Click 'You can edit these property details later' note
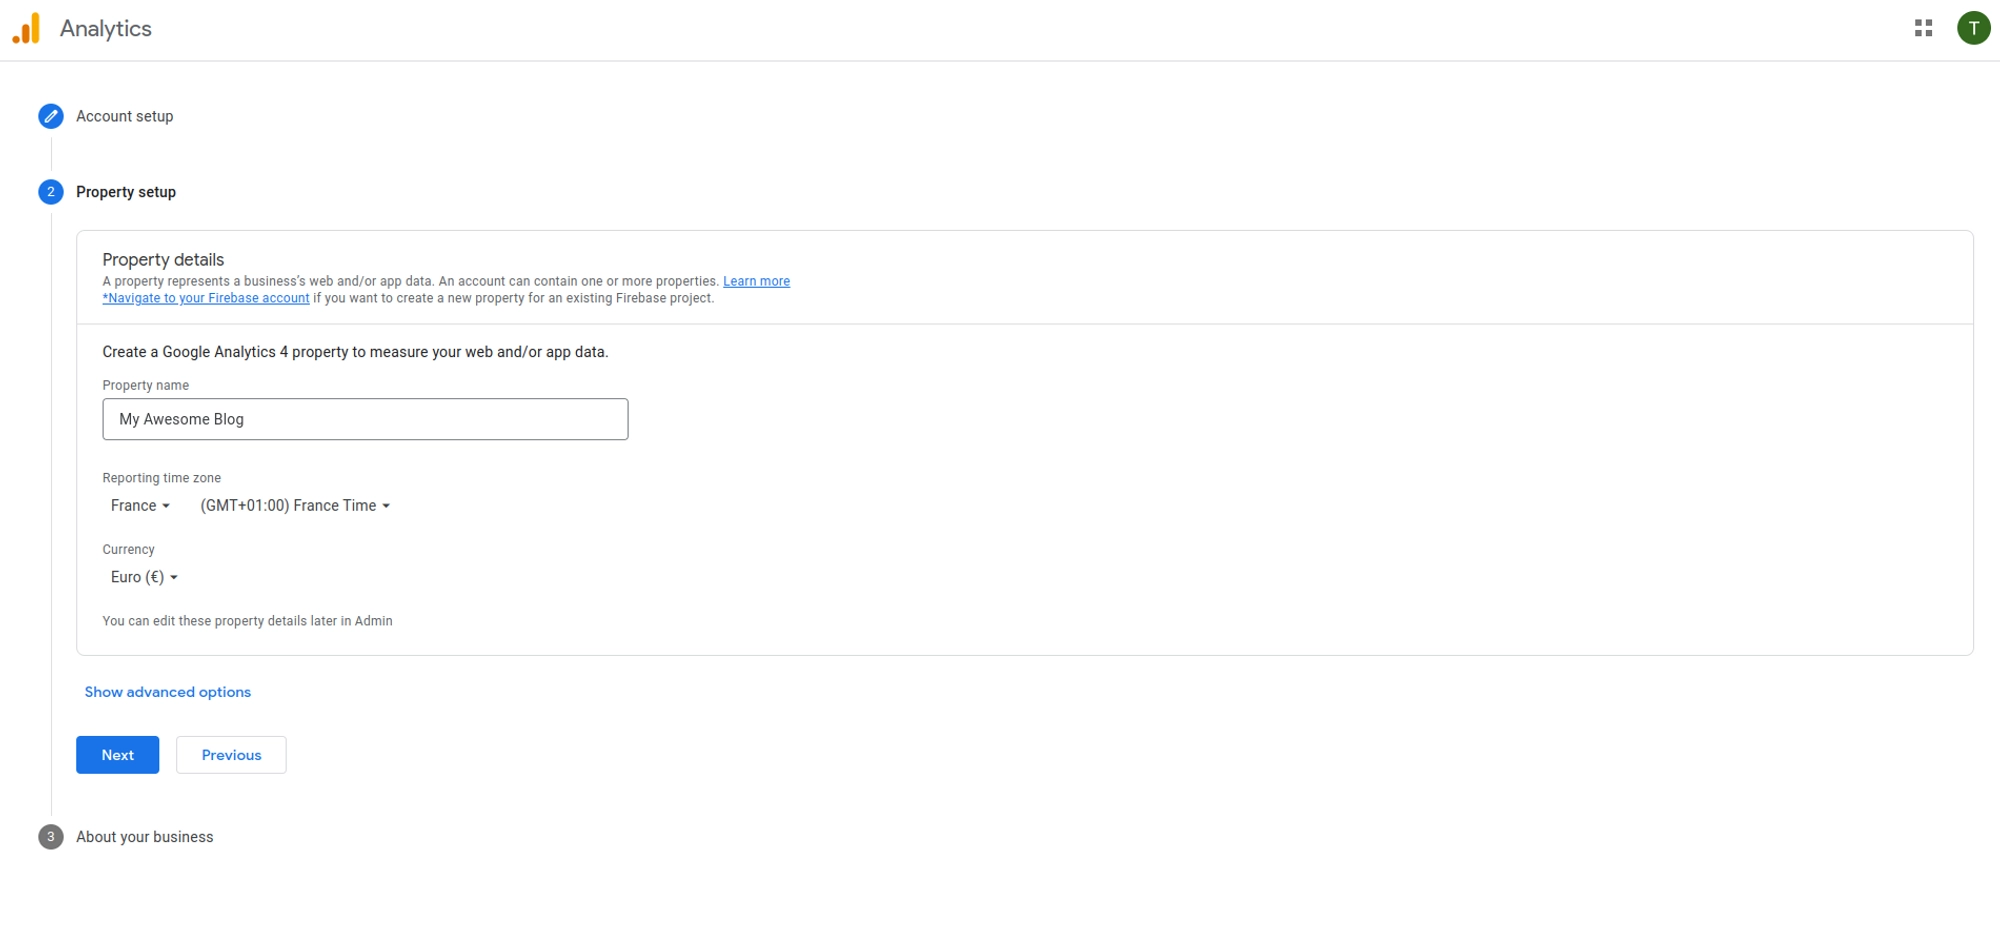2000x941 pixels. coord(247,621)
